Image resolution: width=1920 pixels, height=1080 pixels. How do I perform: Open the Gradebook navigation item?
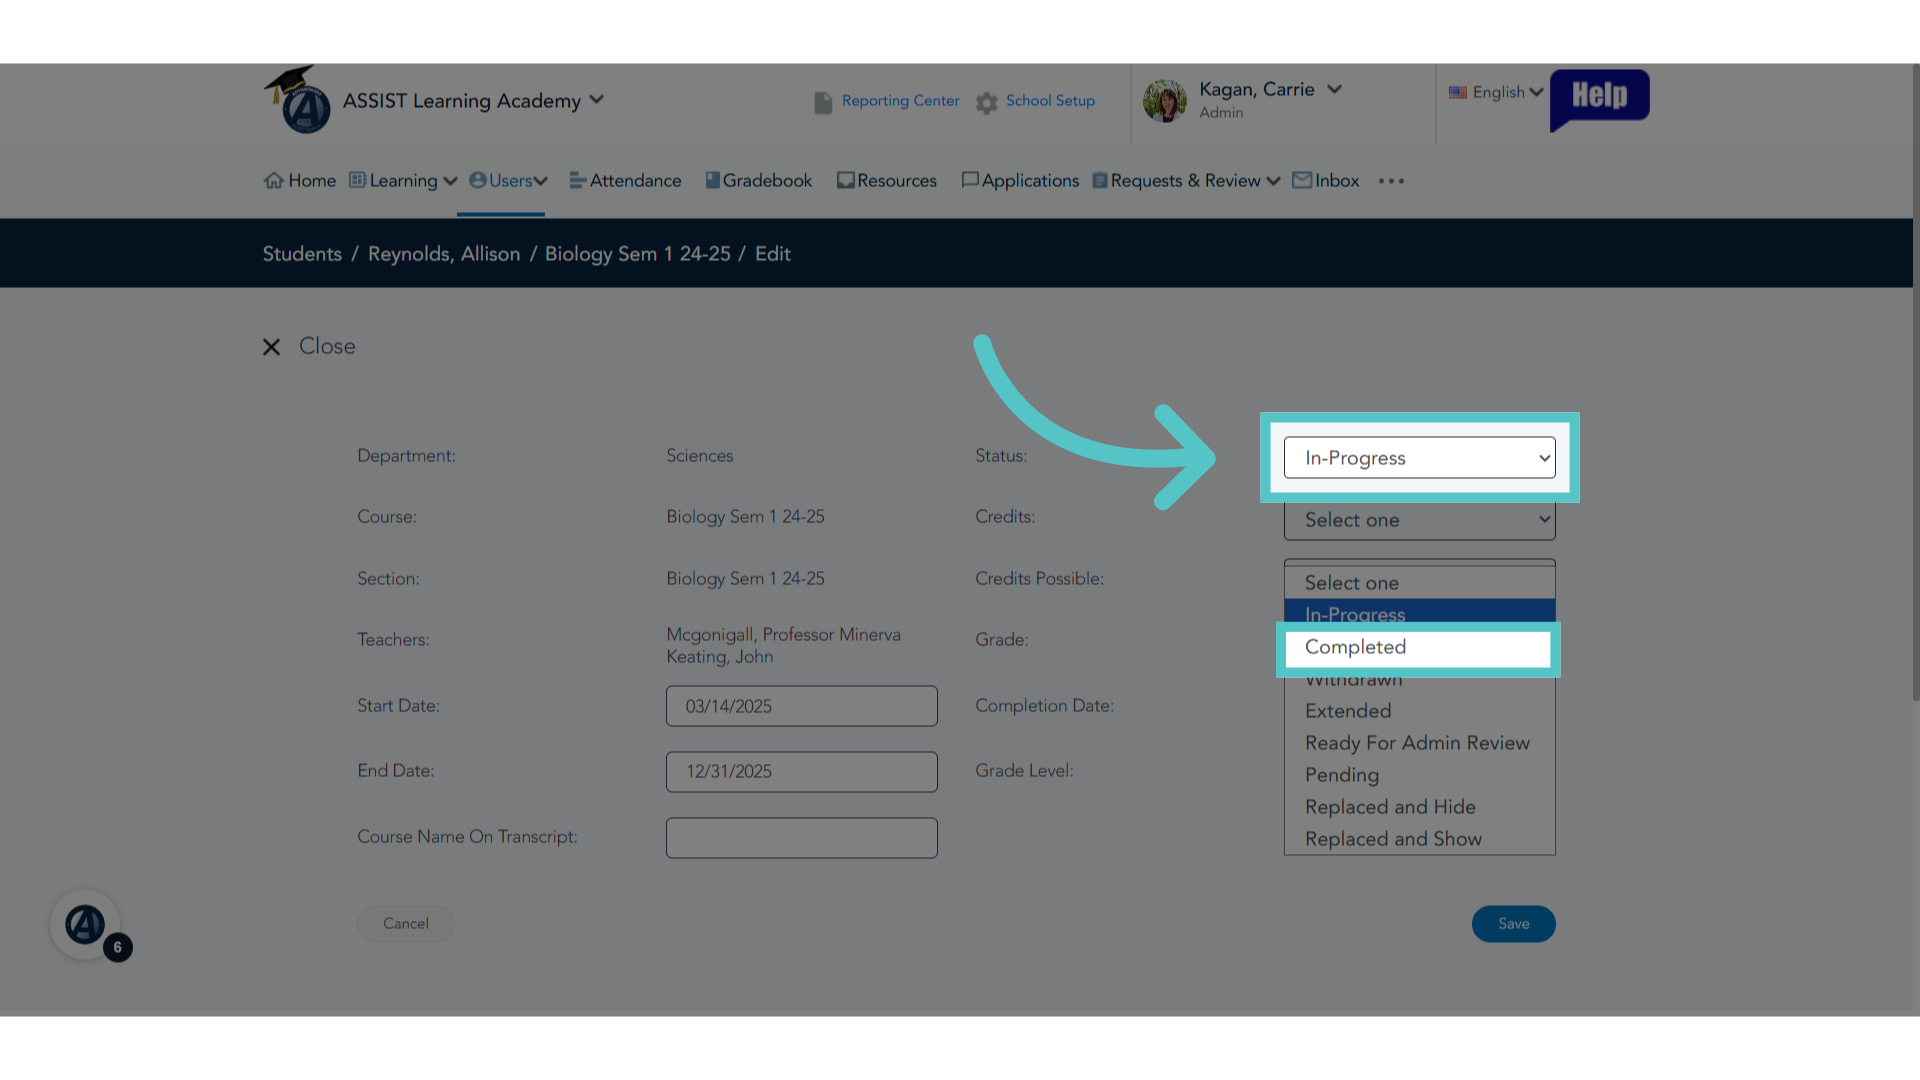pyautogui.click(x=759, y=181)
